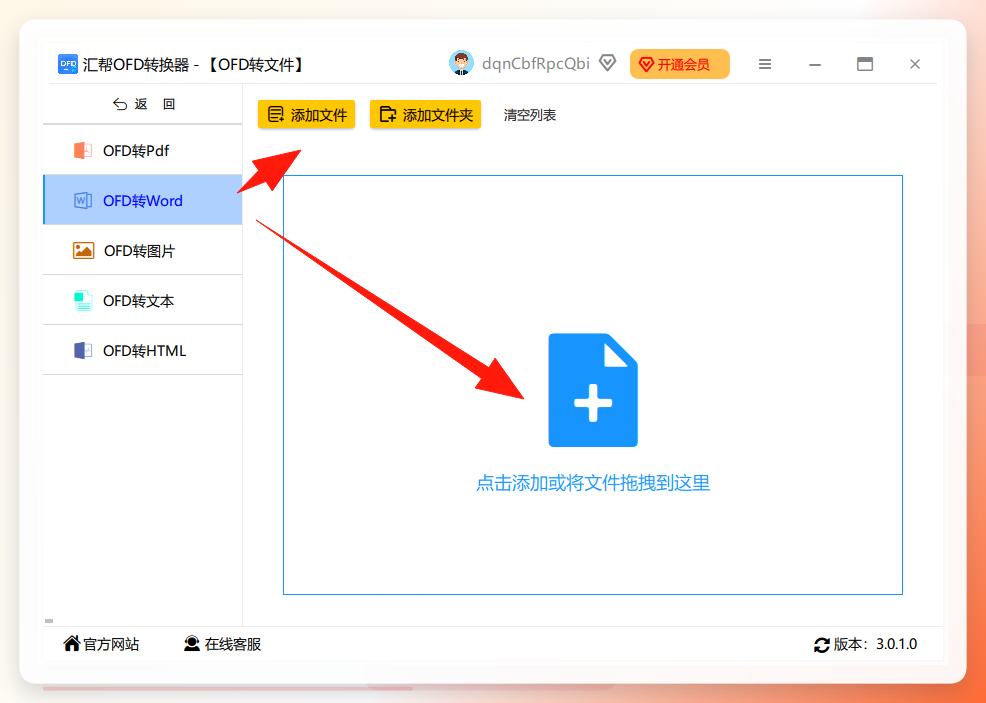Minimize the OFD converter window
The width and height of the screenshot is (986, 703).
[815, 64]
